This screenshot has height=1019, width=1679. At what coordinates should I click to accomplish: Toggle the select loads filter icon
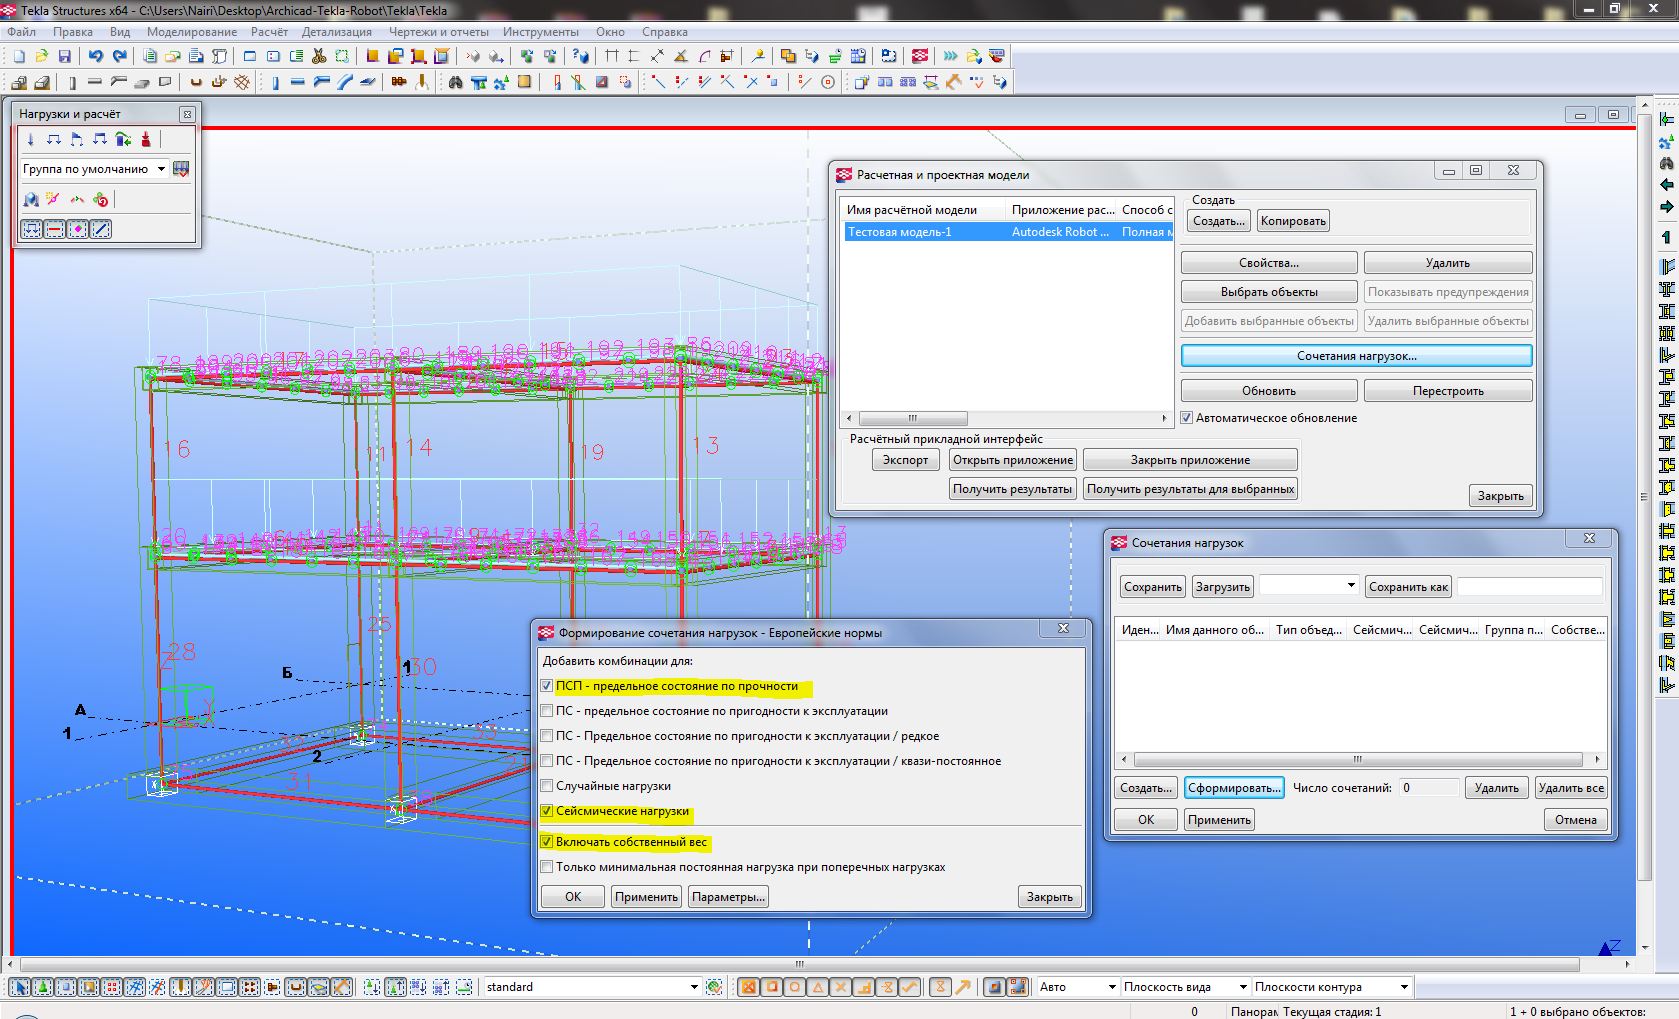tap(31, 229)
